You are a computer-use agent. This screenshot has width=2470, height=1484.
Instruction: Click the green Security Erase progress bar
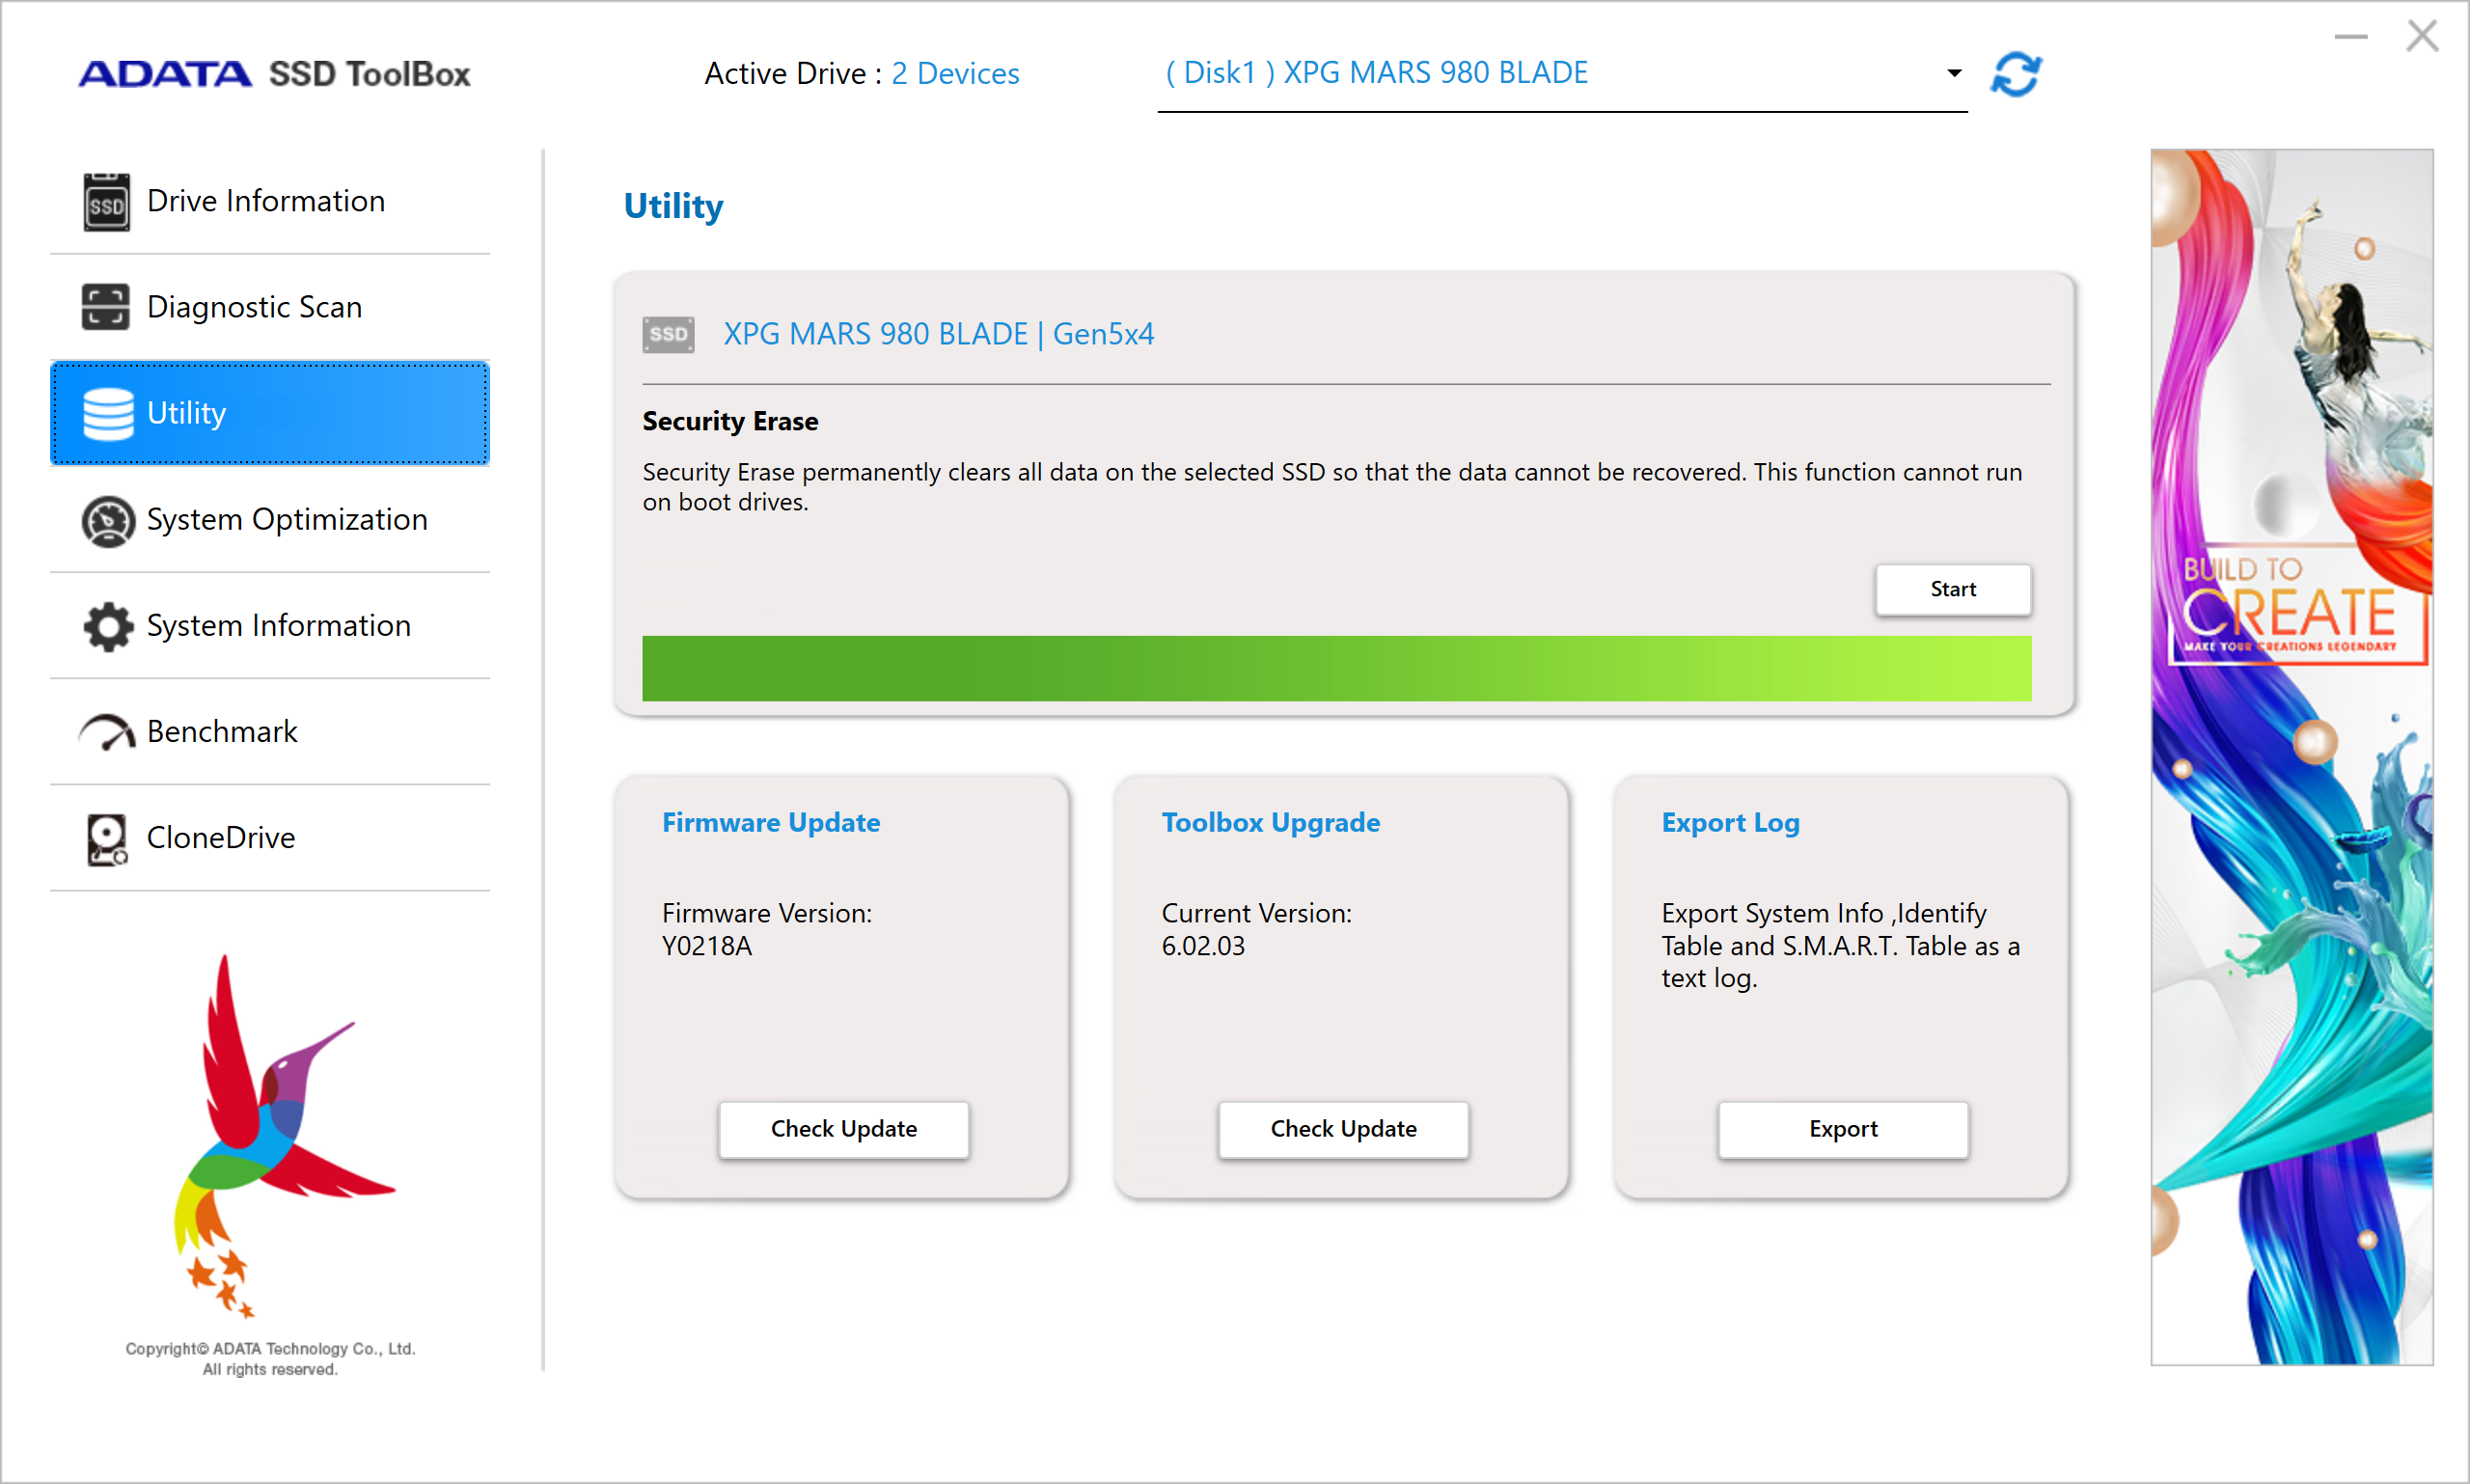click(x=1336, y=668)
